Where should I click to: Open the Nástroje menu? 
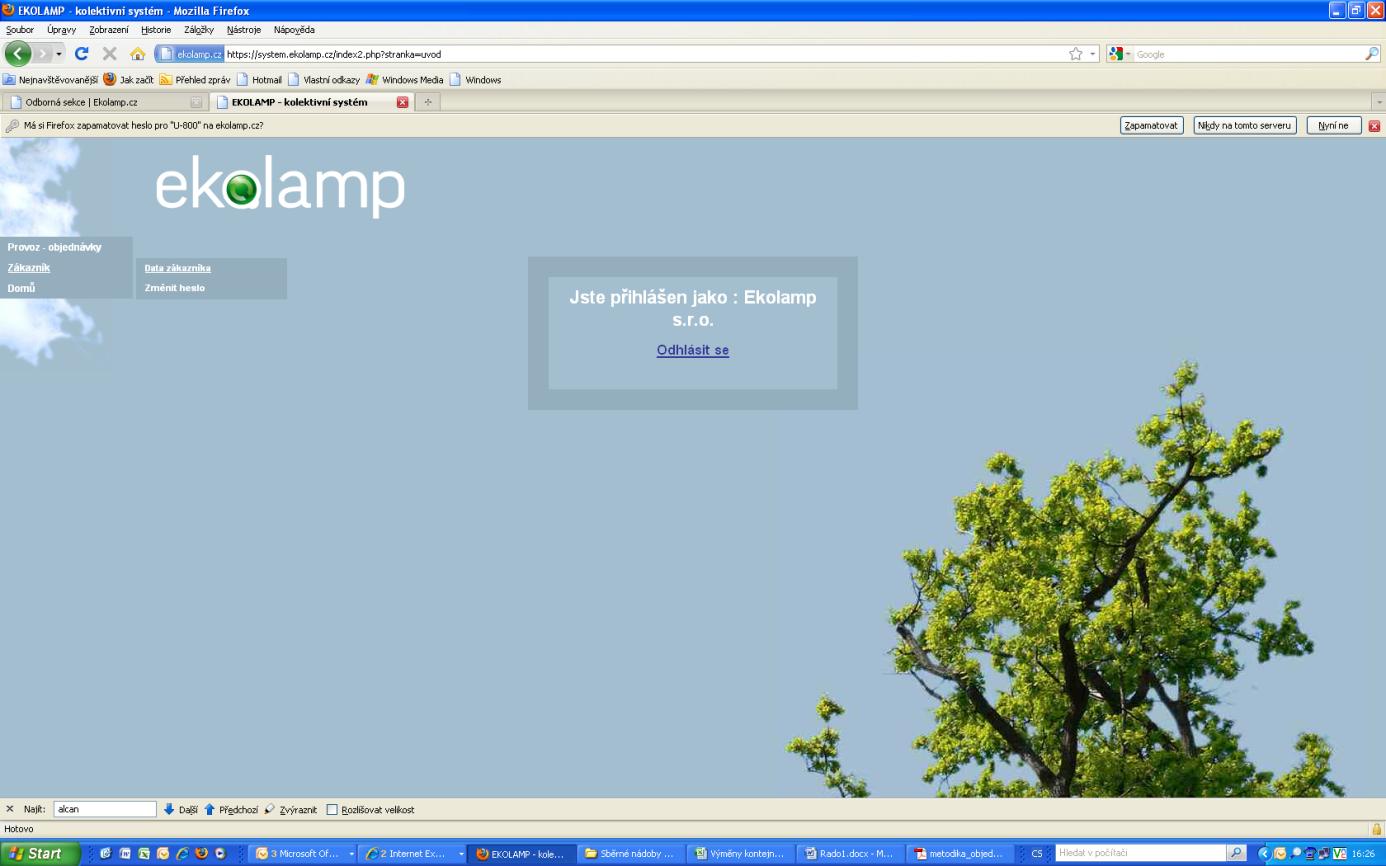[244, 29]
